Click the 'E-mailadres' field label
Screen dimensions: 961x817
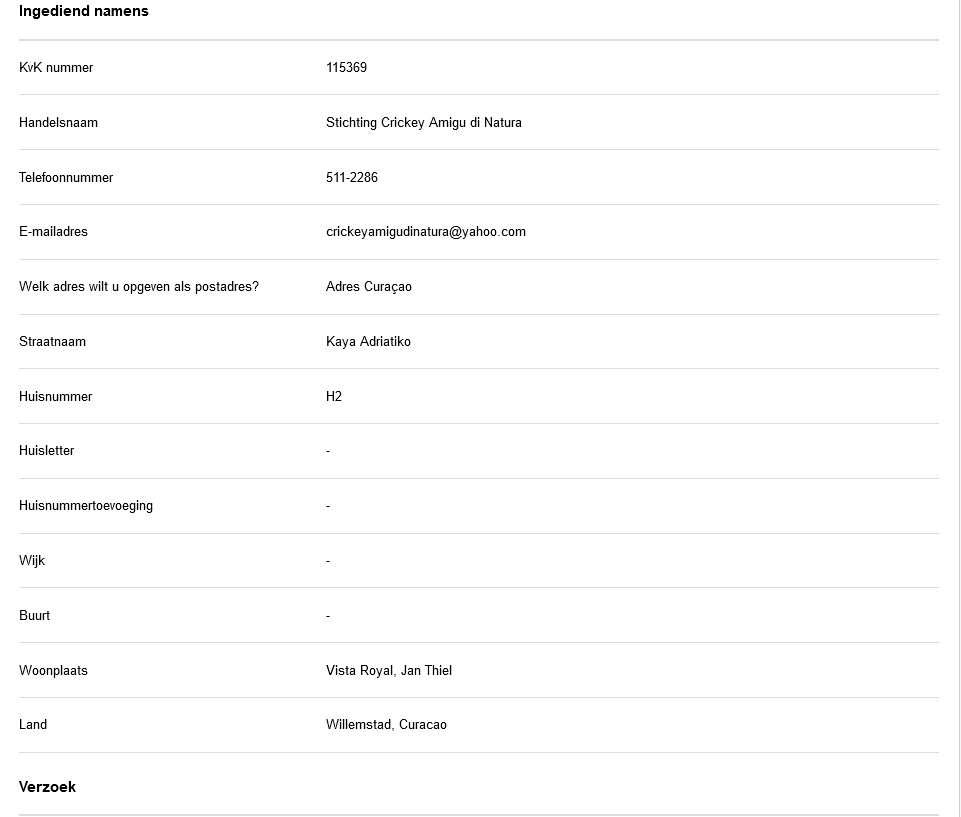[53, 232]
